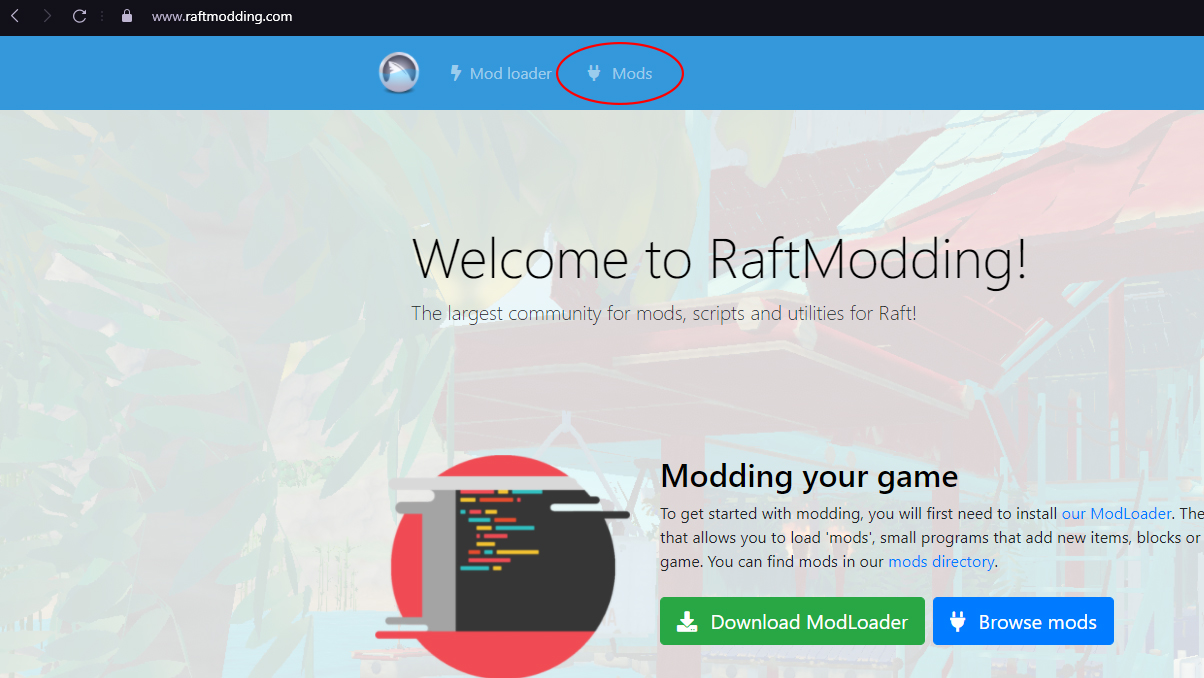Click the lightning bolt Mod loader icon

tap(456, 73)
